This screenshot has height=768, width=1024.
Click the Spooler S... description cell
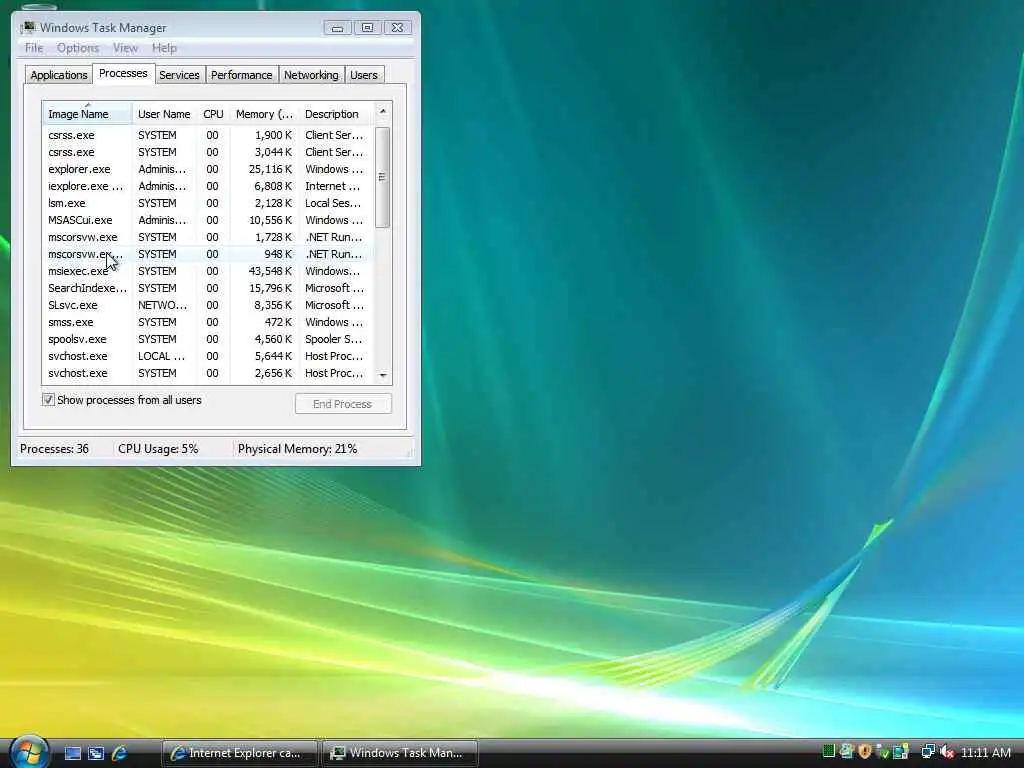(x=333, y=339)
